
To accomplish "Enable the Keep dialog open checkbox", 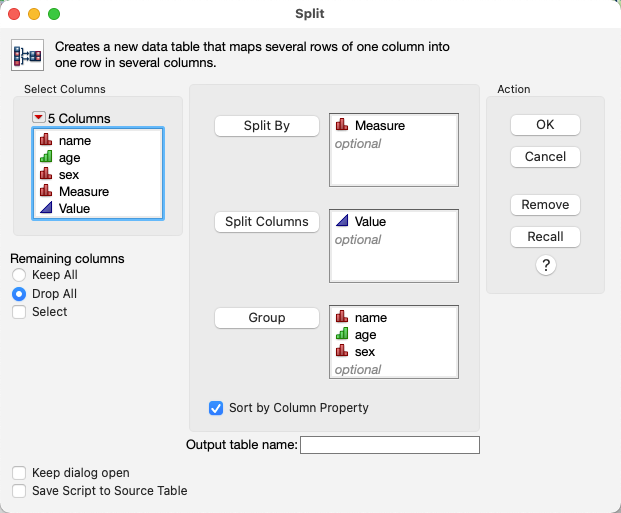I will pos(19,473).
